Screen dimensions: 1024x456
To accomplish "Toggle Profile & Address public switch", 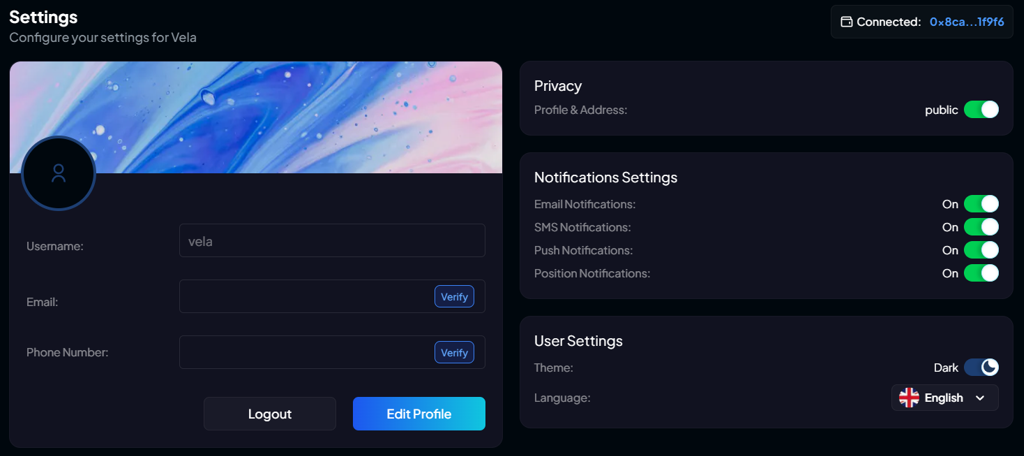I will [981, 110].
